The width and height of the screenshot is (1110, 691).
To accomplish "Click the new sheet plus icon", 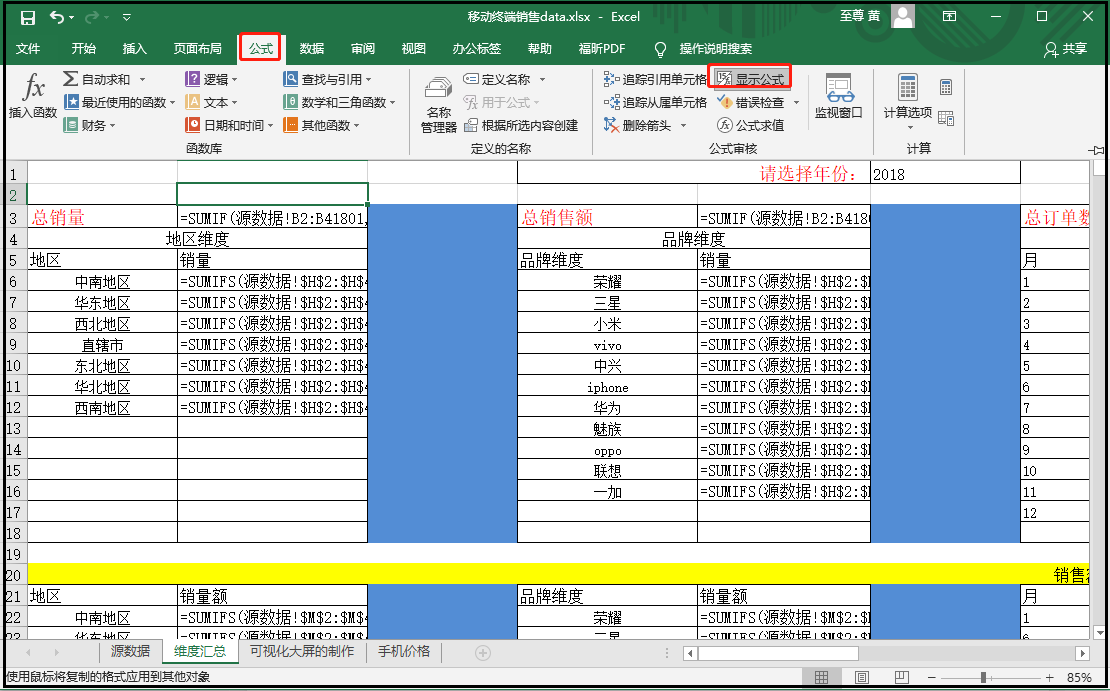I will (483, 653).
